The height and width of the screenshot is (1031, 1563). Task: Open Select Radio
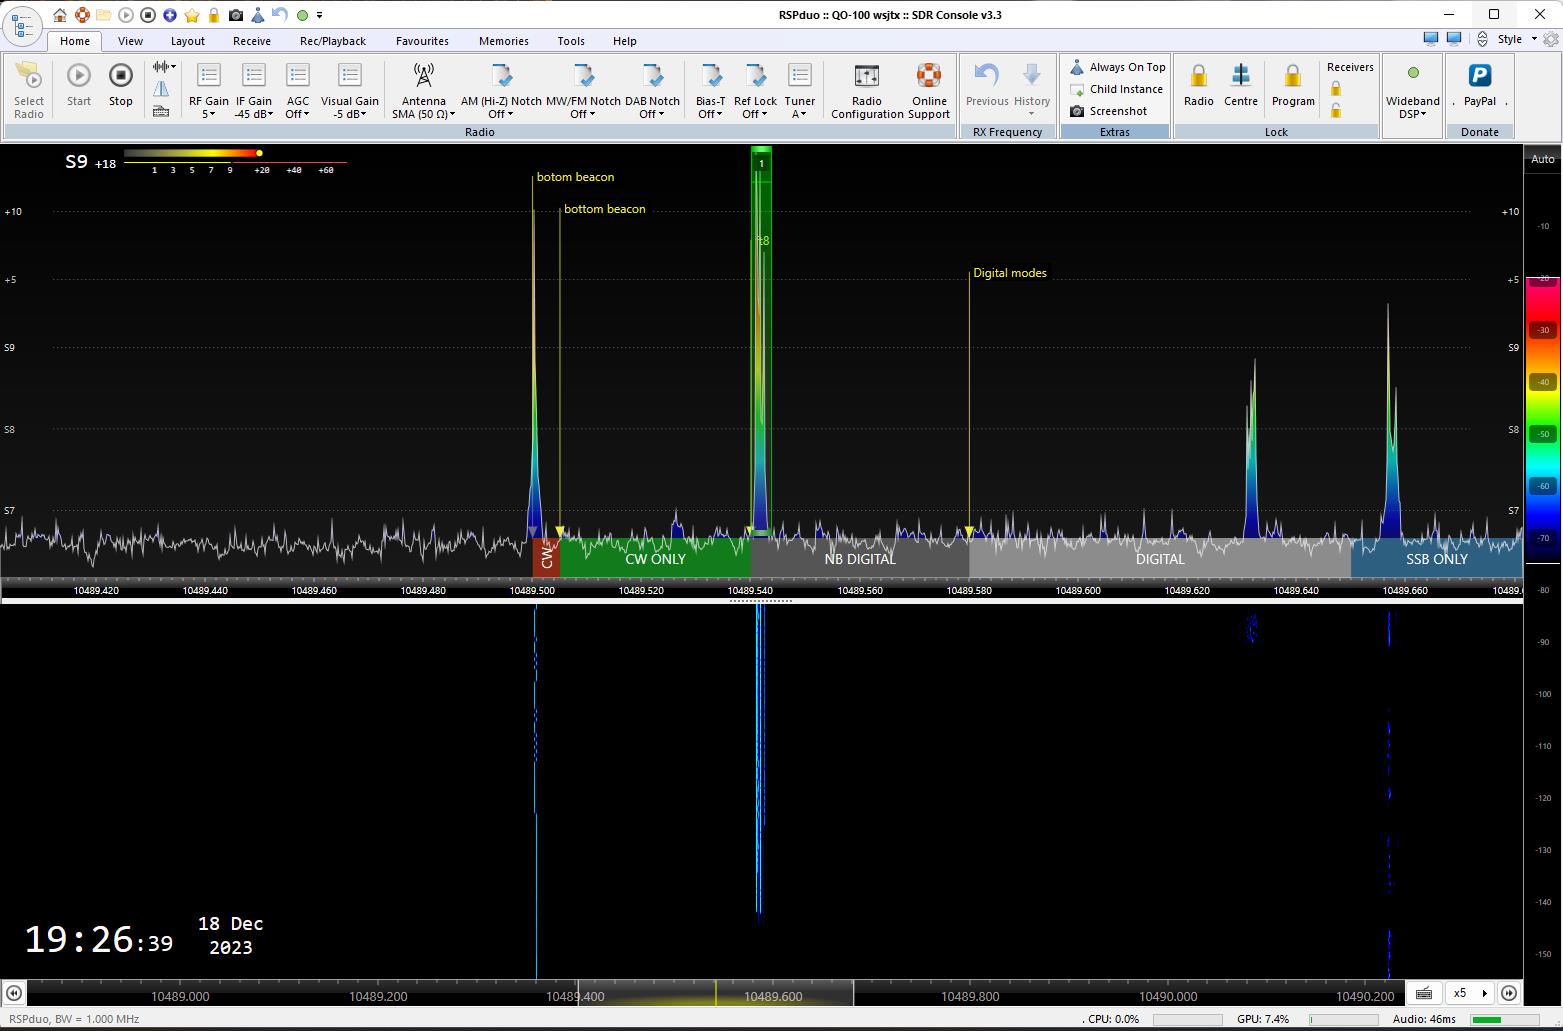pyautogui.click(x=29, y=89)
